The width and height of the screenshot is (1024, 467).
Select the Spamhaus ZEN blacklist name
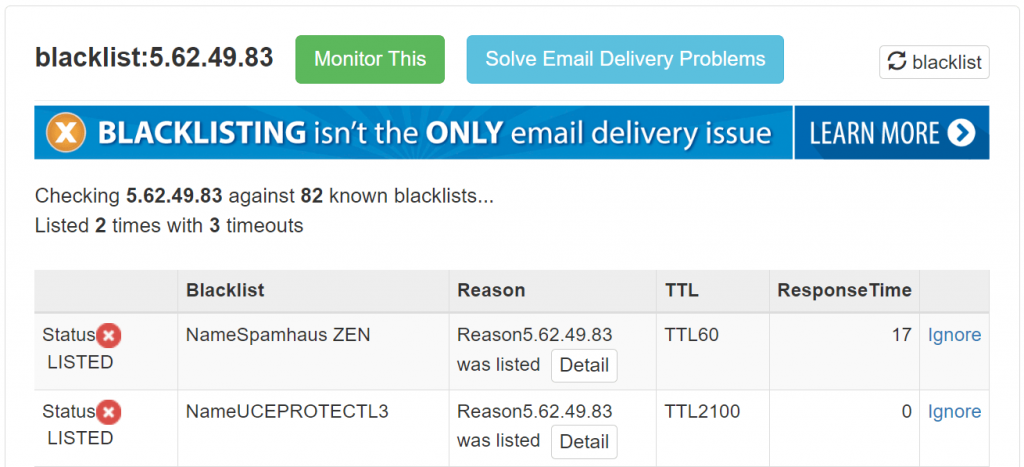tap(278, 335)
